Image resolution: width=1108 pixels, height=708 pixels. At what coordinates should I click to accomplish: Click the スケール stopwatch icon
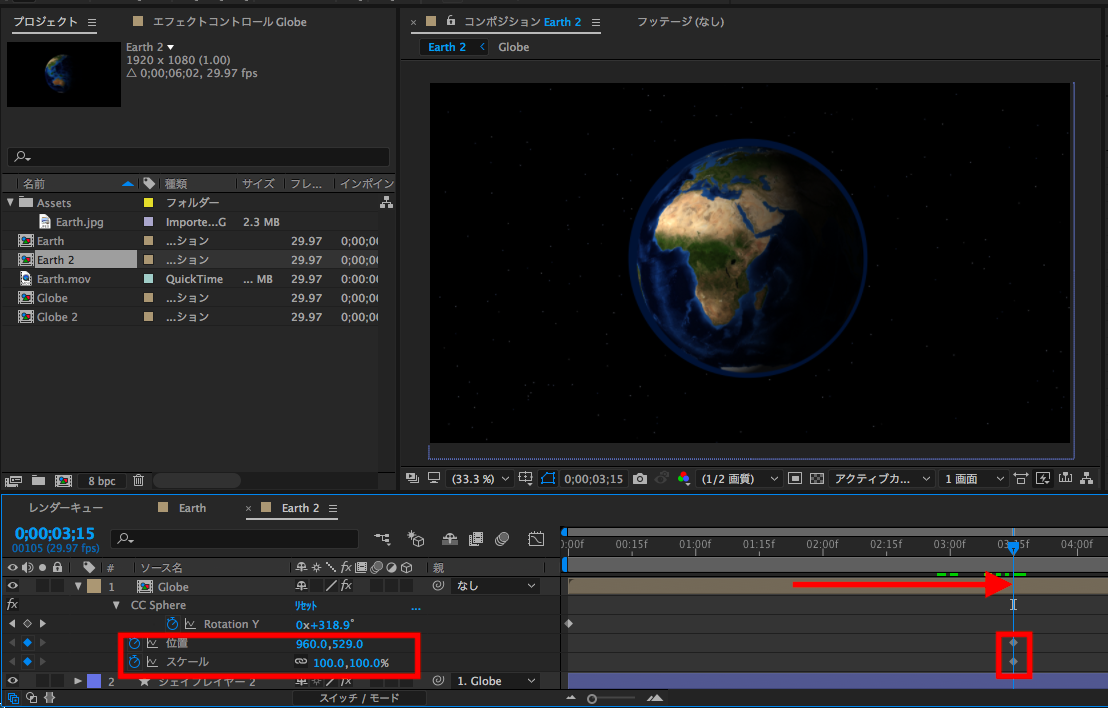135,662
